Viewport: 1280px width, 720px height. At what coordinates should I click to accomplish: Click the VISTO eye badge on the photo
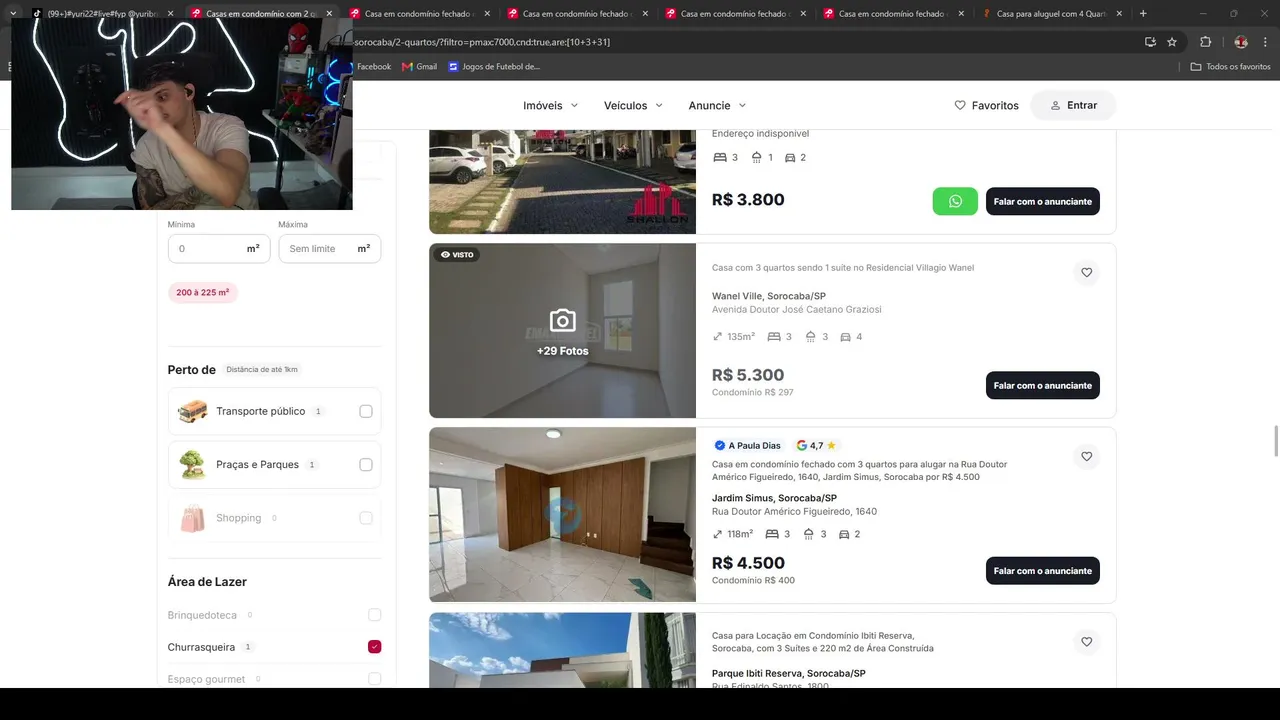(459, 255)
